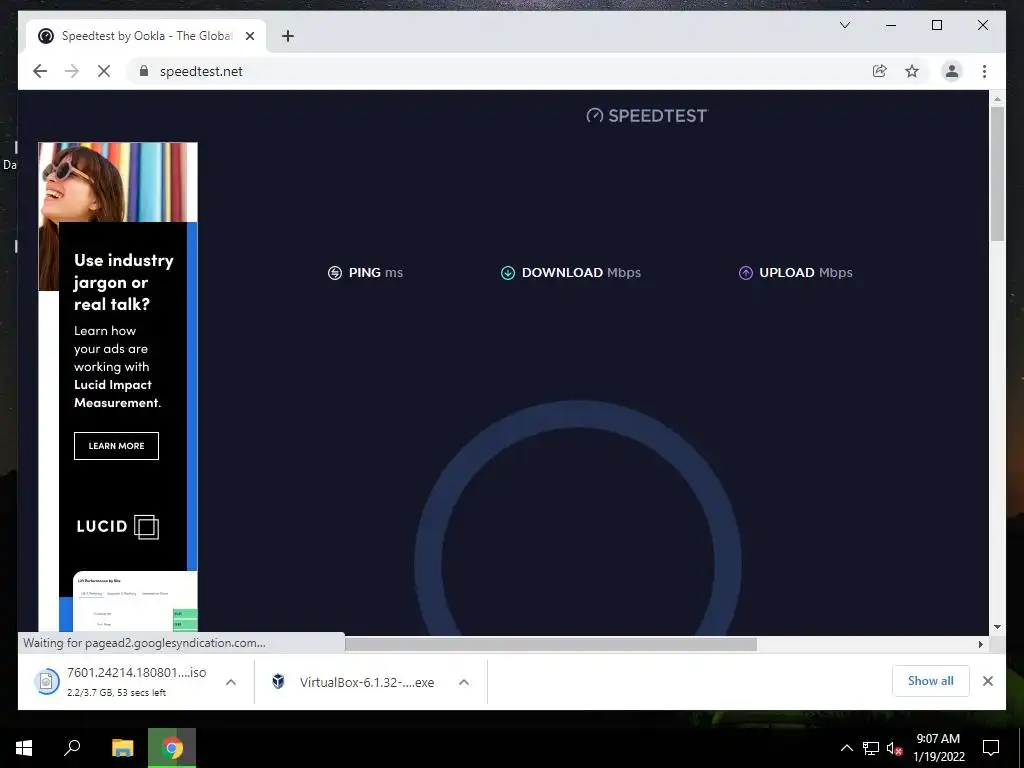Click the grayed forward navigation arrow
1024x768 pixels.
(x=72, y=71)
